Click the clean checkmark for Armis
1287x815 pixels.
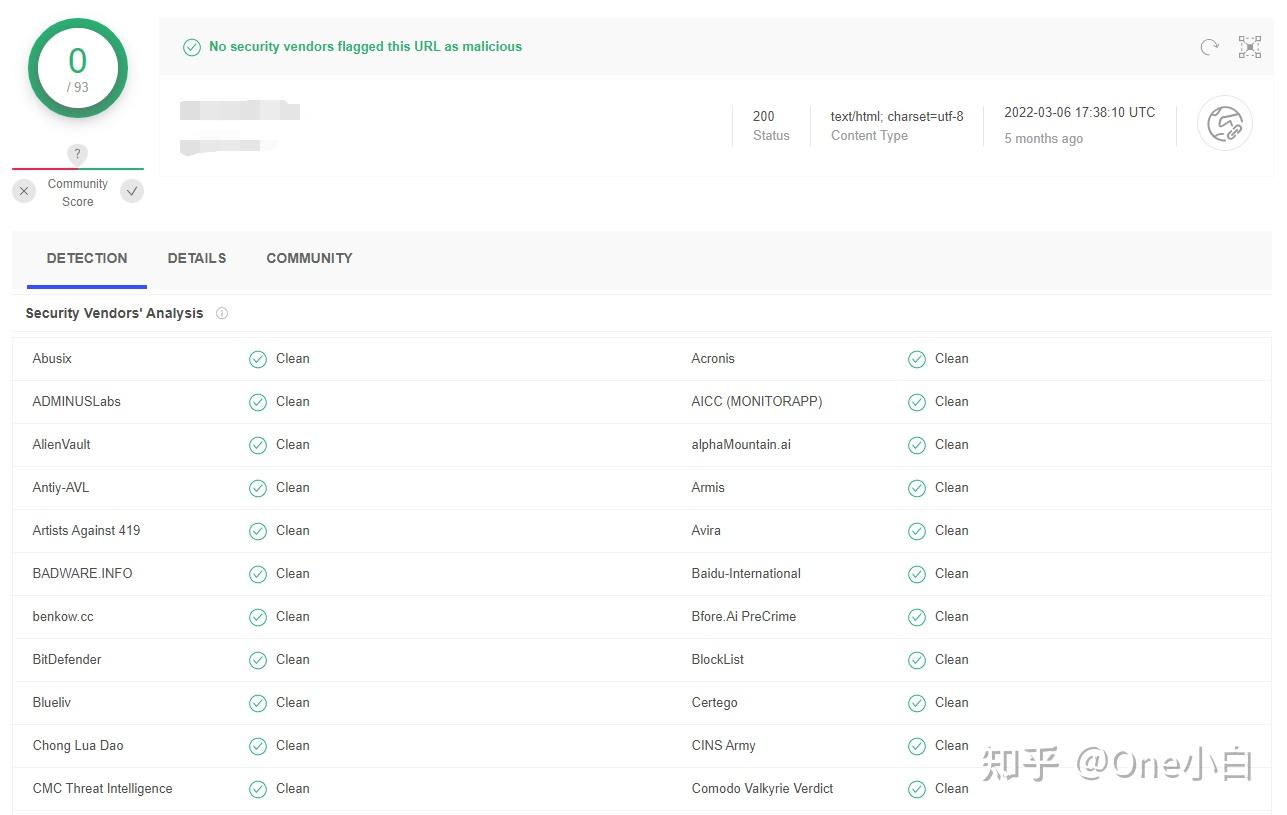click(x=917, y=488)
